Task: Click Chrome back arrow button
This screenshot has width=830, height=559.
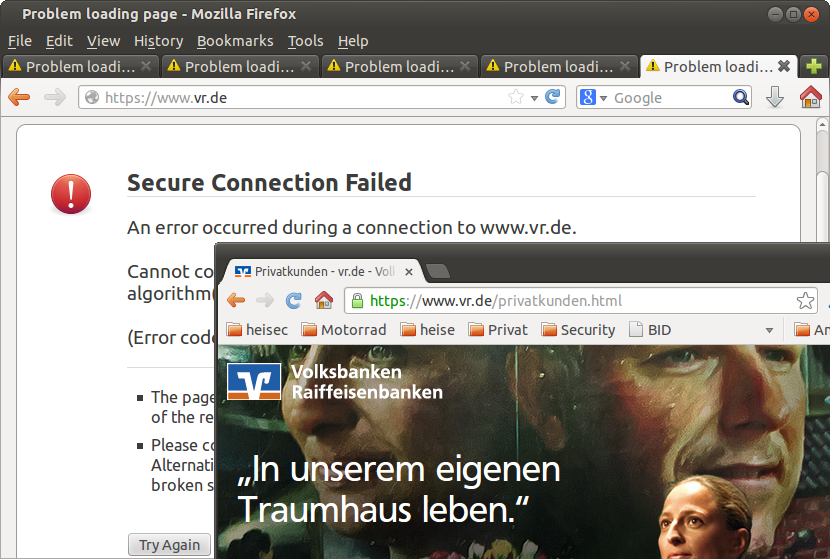Action: [236, 301]
